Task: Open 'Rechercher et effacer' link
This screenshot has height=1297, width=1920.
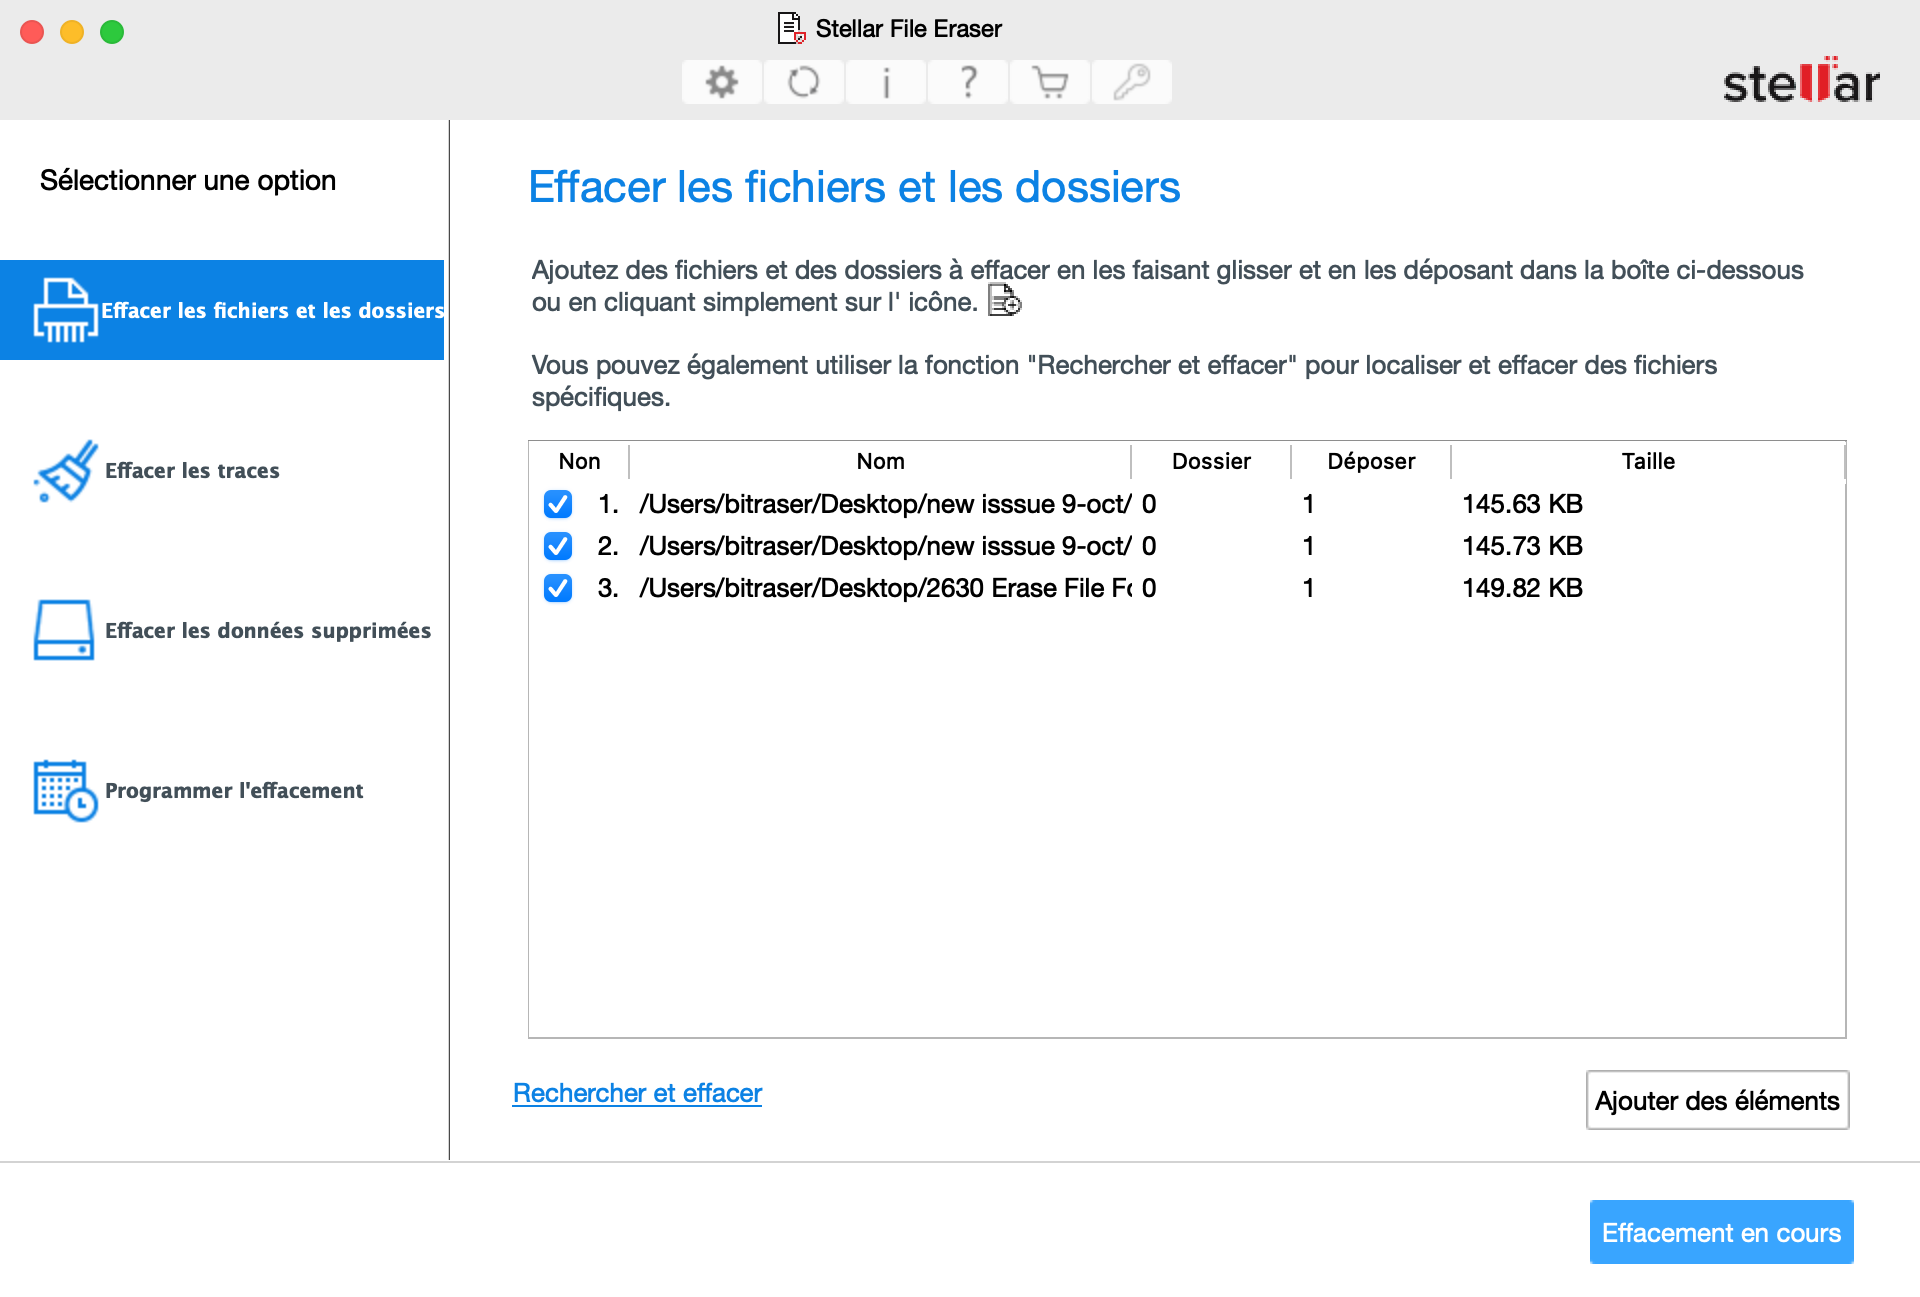Action: [x=637, y=1093]
